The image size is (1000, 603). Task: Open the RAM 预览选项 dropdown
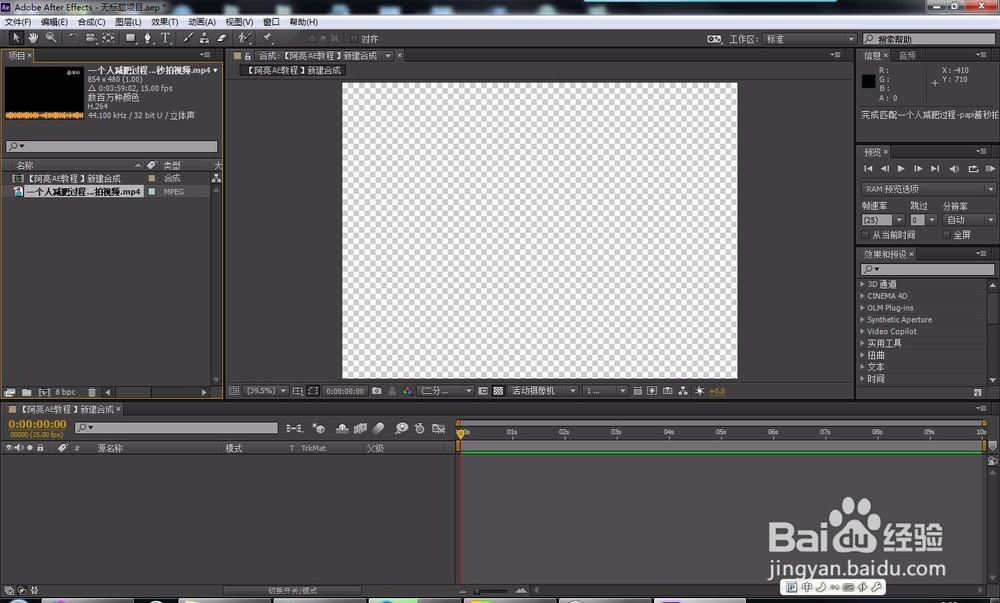pos(928,189)
